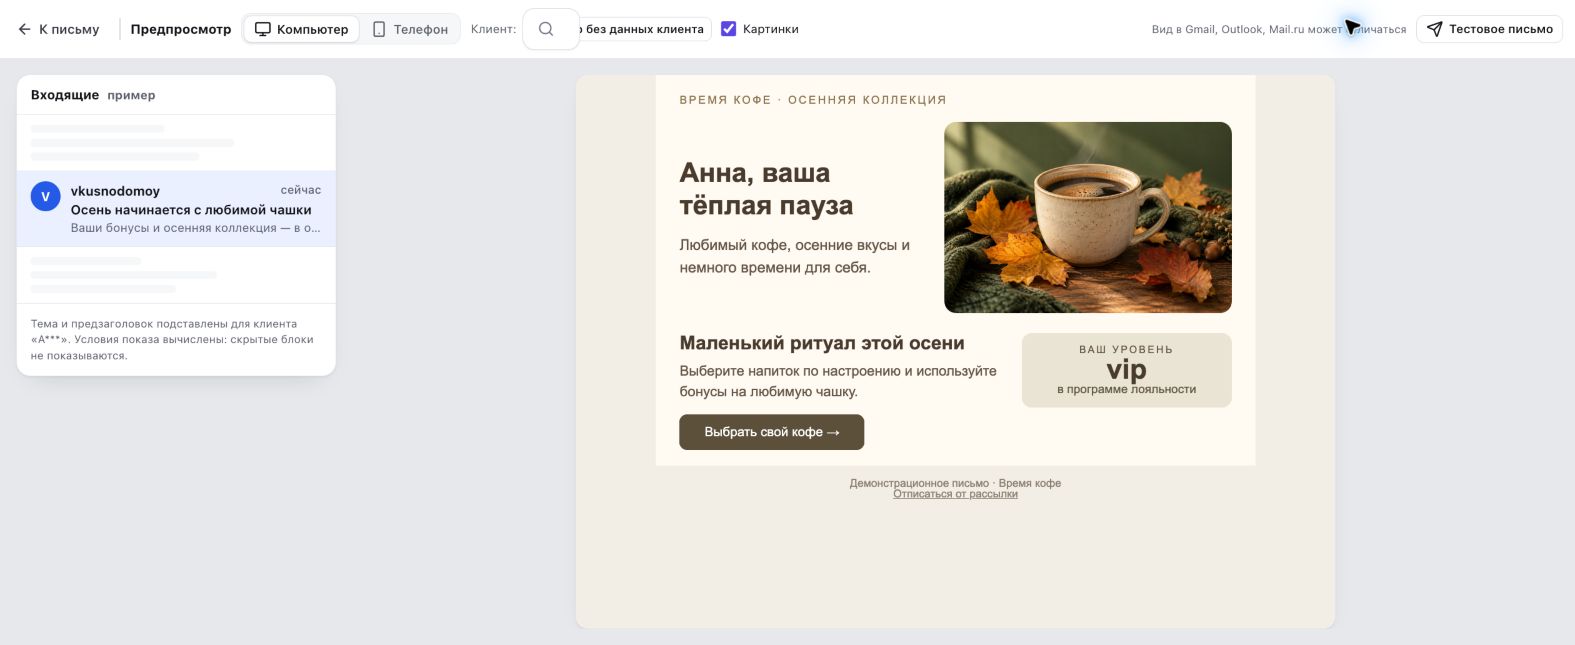Click the Предпросмотр title label
Viewport: 1575px width, 645px height.
(x=181, y=29)
